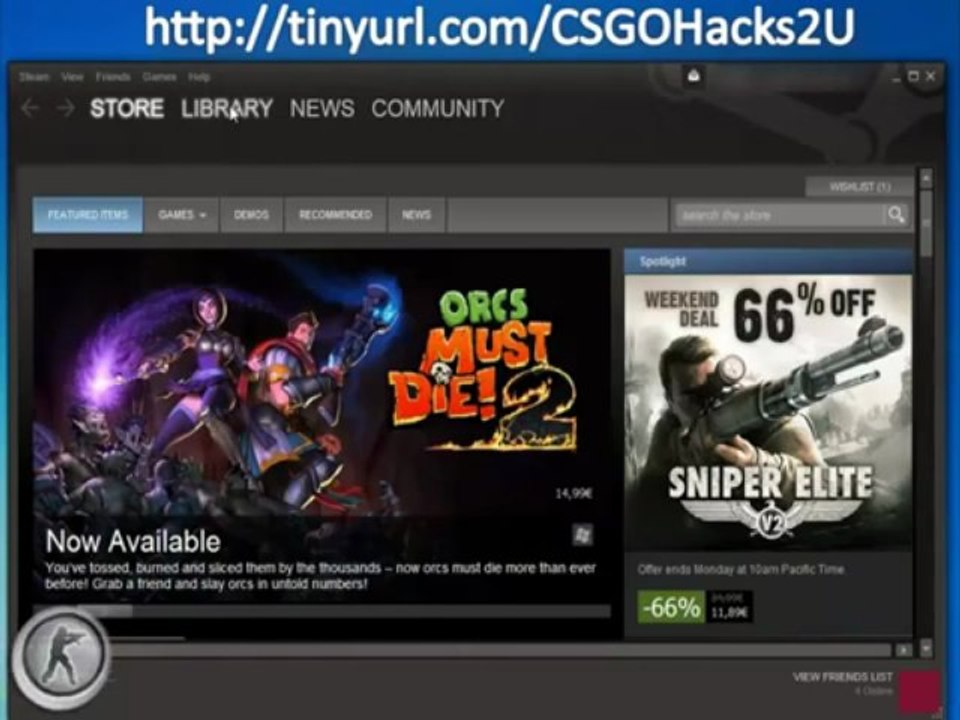Click the 11,89€ discounted price

tap(729, 613)
